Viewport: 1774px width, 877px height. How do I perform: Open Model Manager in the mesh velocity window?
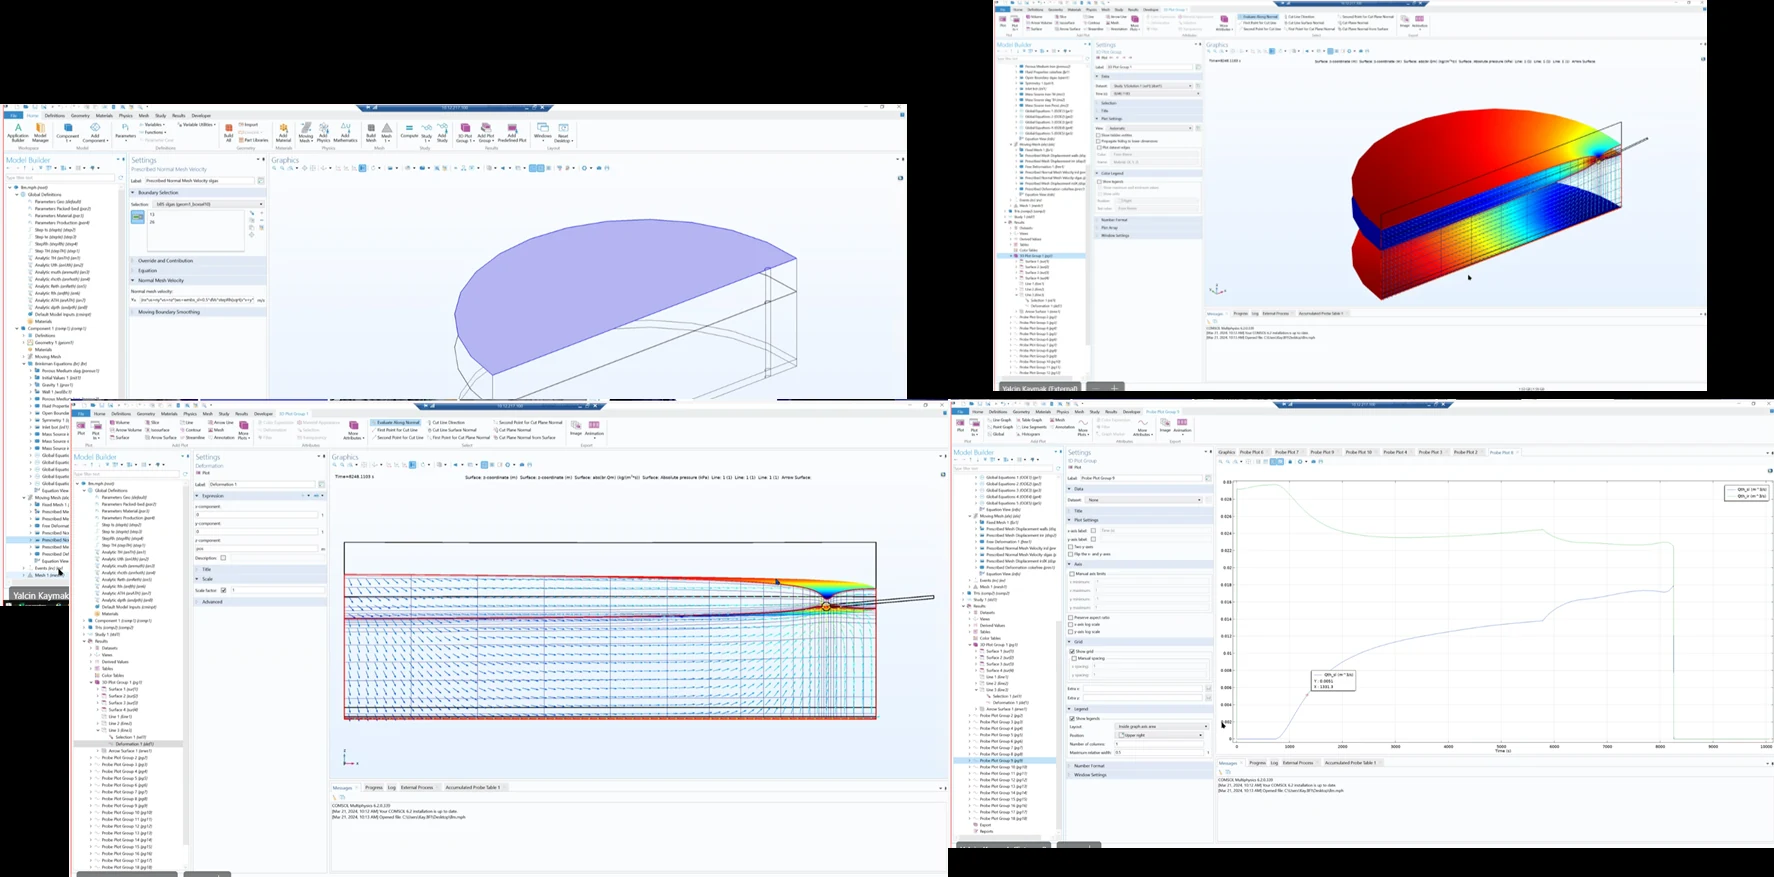click(x=41, y=132)
